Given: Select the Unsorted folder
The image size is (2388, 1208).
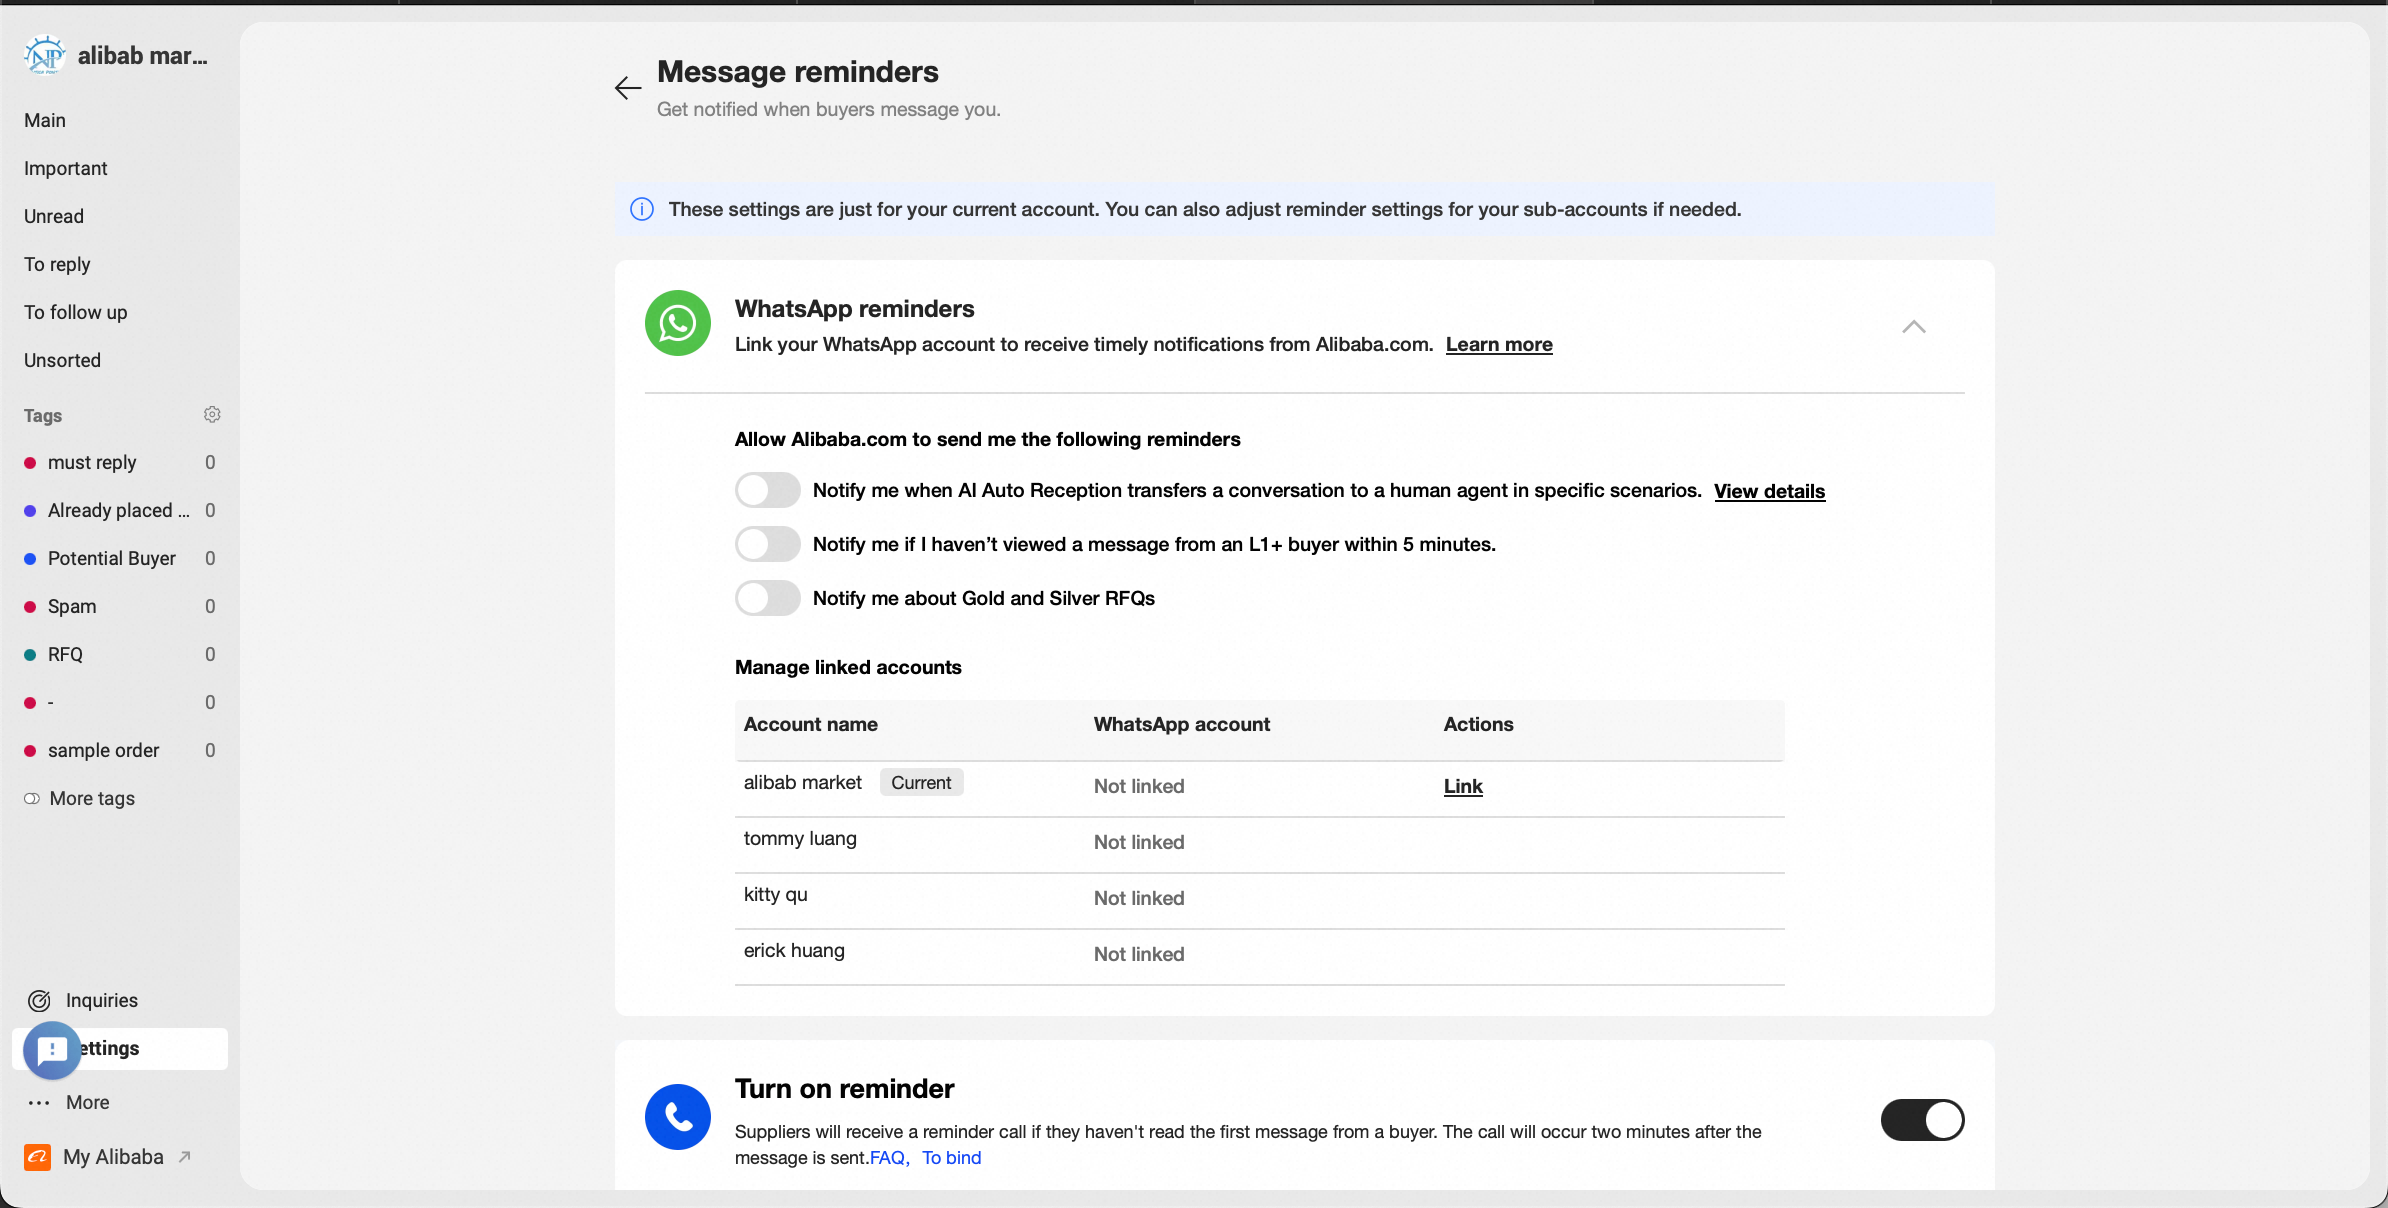Looking at the screenshot, I should click(62, 360).
